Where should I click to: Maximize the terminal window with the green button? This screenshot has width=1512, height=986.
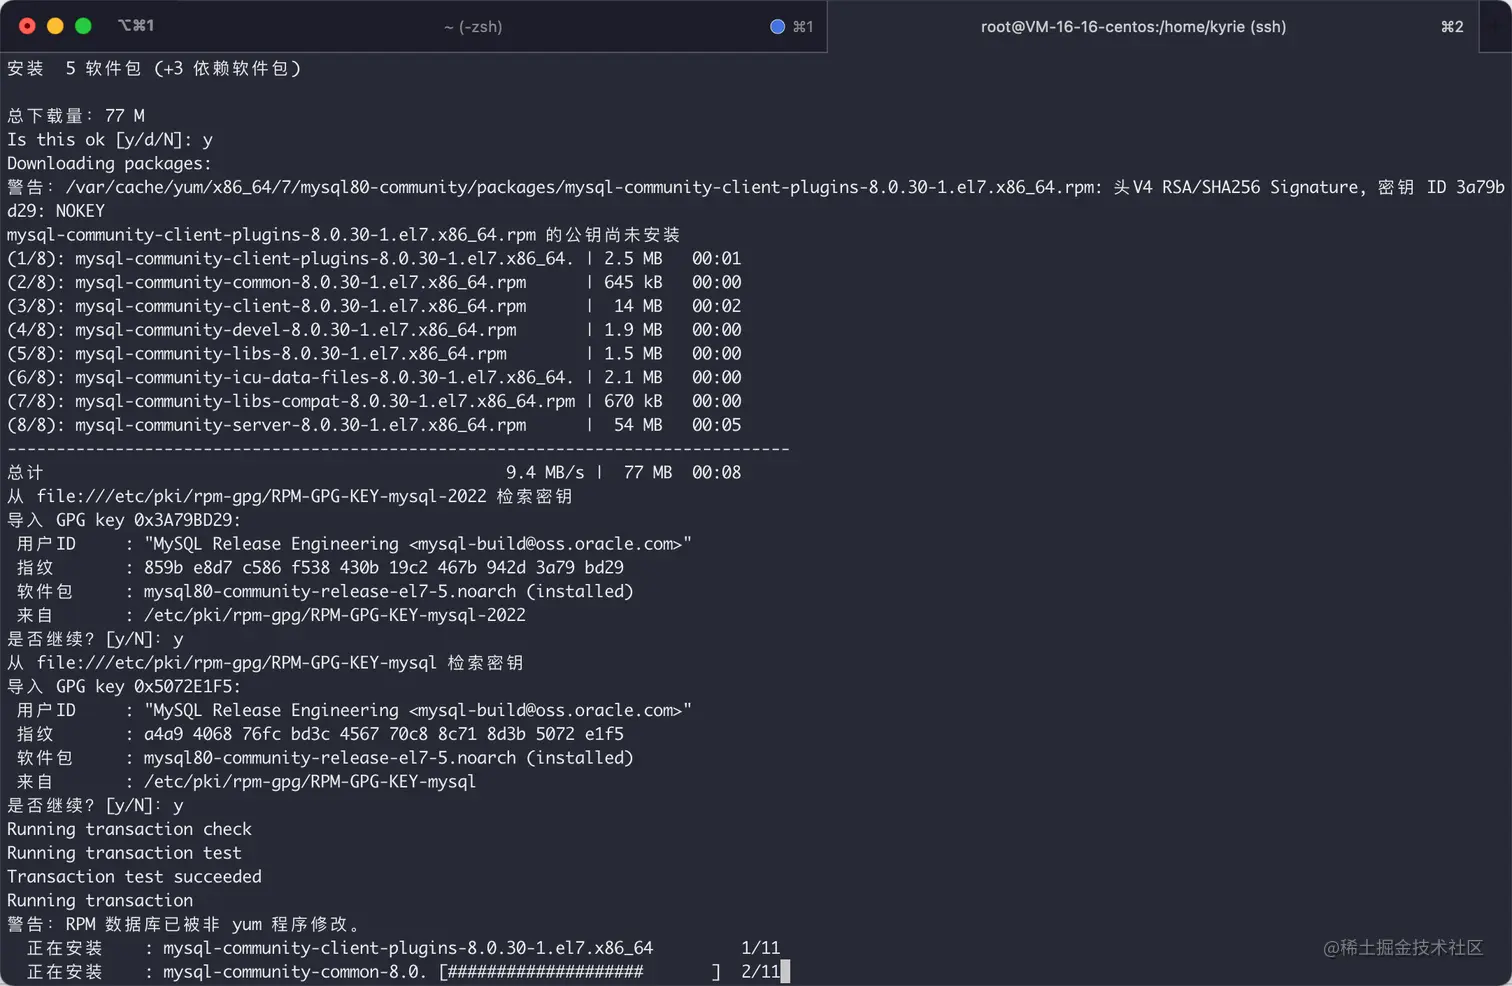coord(83,26)
